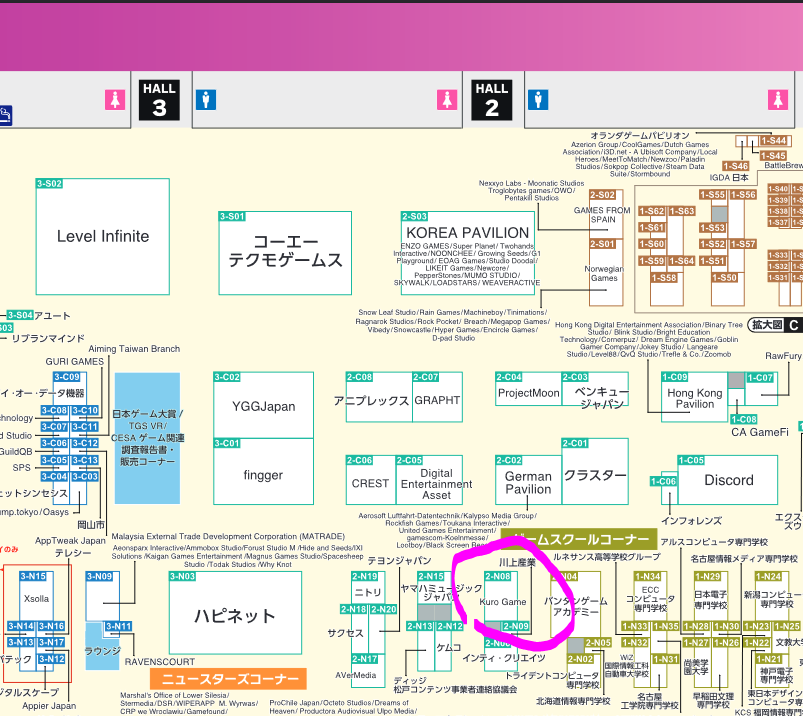Viewport: 803px width, 716px height.
Task: Select the クラスター booth
Action: point(595,472)
